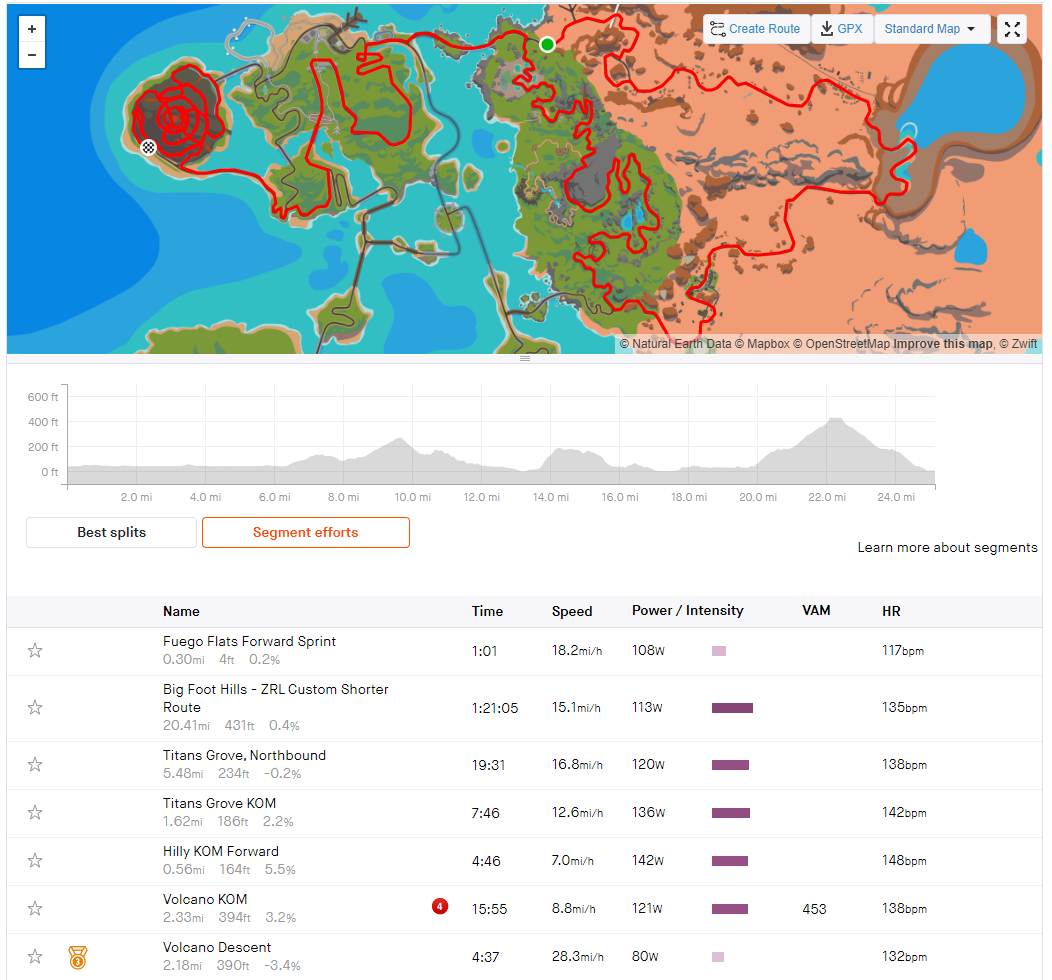This screenshot has width=1052, height=980.
Task: Download the GPX file
Action: (x=842, y=29)
